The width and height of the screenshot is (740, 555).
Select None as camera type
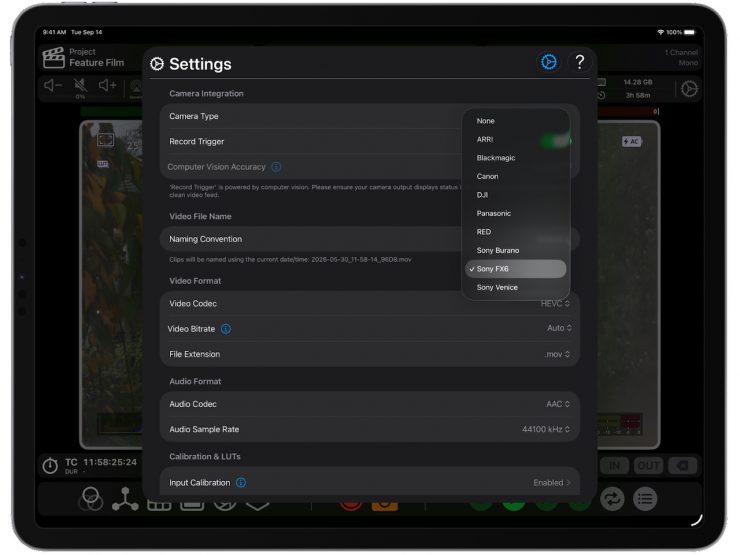515,121
